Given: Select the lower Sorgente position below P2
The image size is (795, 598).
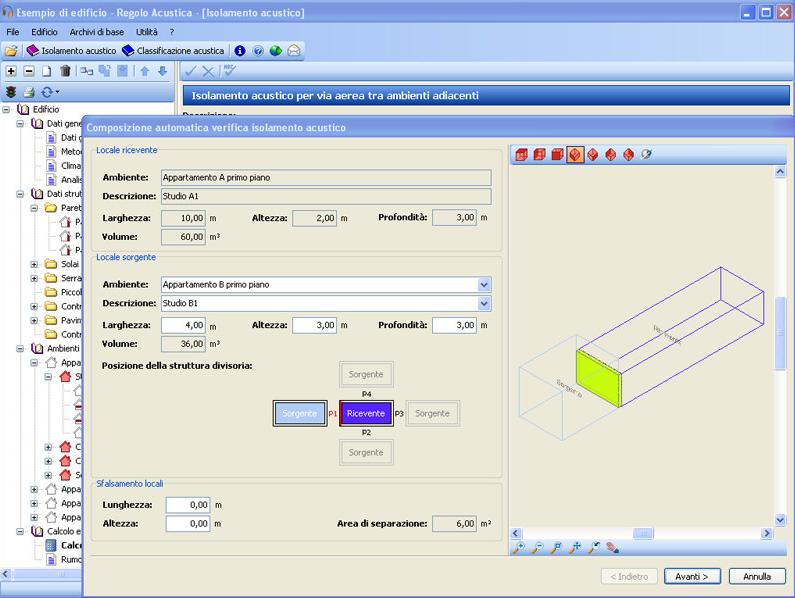Looking at the screenshot, I should click(366, 452).
